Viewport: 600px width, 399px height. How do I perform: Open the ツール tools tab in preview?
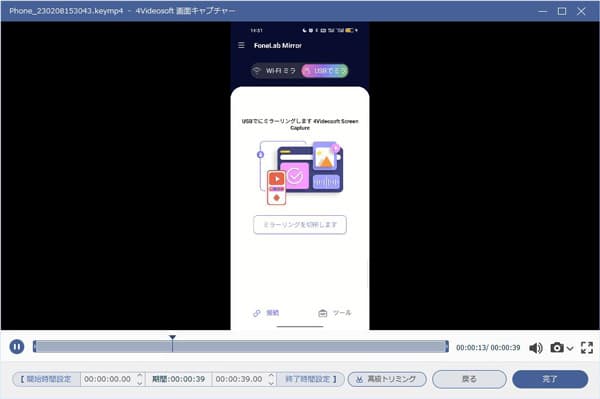click(334, 313)
